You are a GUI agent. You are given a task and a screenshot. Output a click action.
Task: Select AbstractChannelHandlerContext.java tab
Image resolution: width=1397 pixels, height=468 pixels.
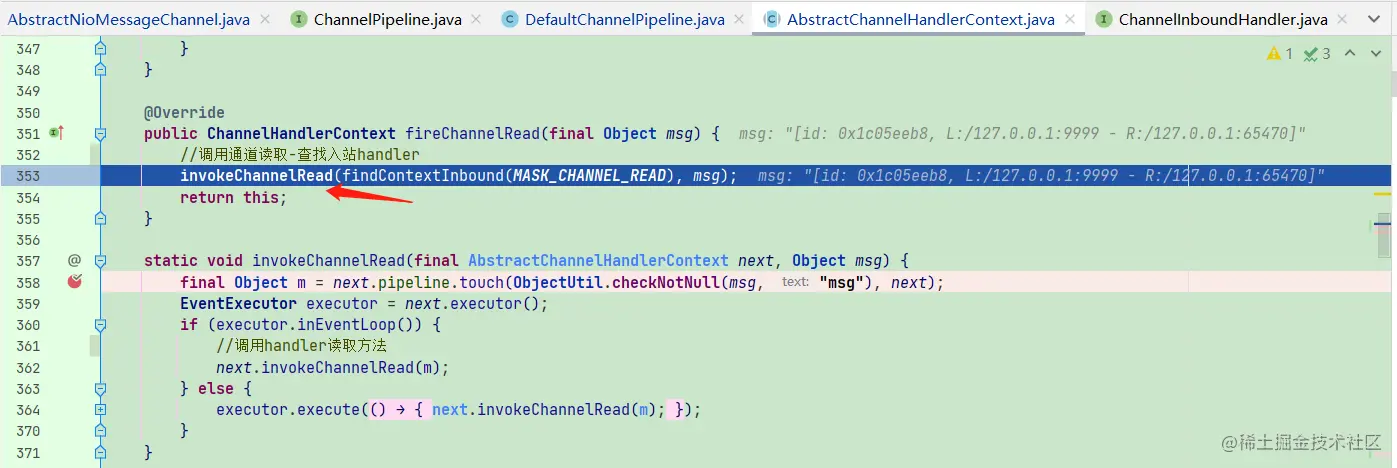pos(921,19)
